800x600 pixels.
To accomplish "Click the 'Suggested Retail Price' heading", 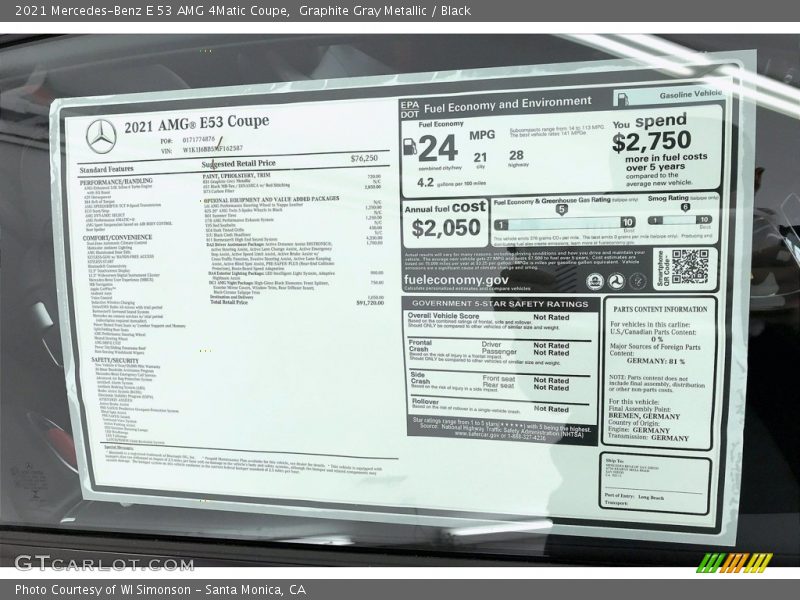I will (x=238, y=164).
